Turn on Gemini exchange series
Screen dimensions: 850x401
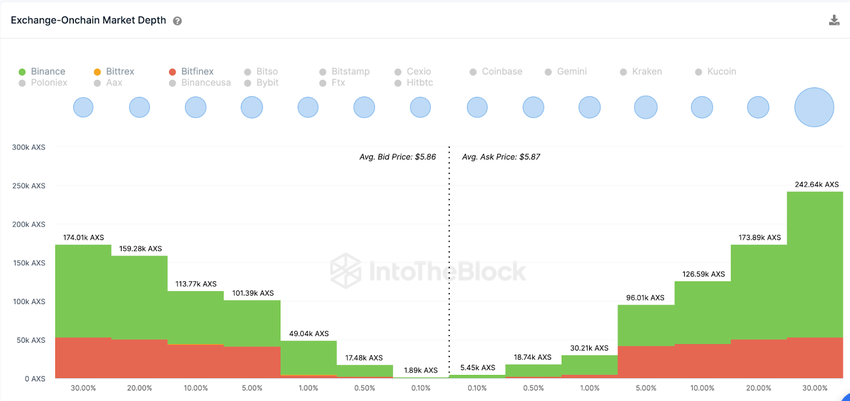[x=573, y=72]
